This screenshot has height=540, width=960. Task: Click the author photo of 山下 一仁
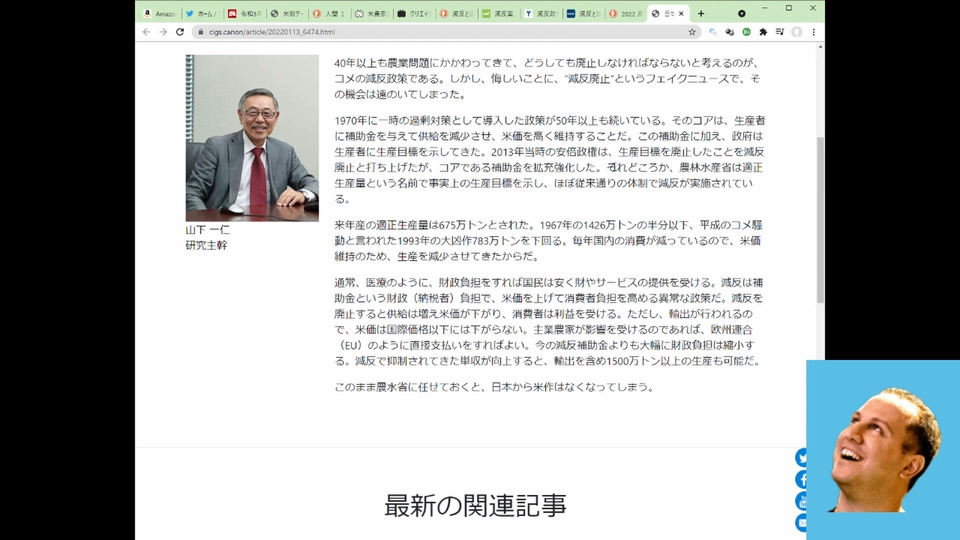click(x=252, y=138)
